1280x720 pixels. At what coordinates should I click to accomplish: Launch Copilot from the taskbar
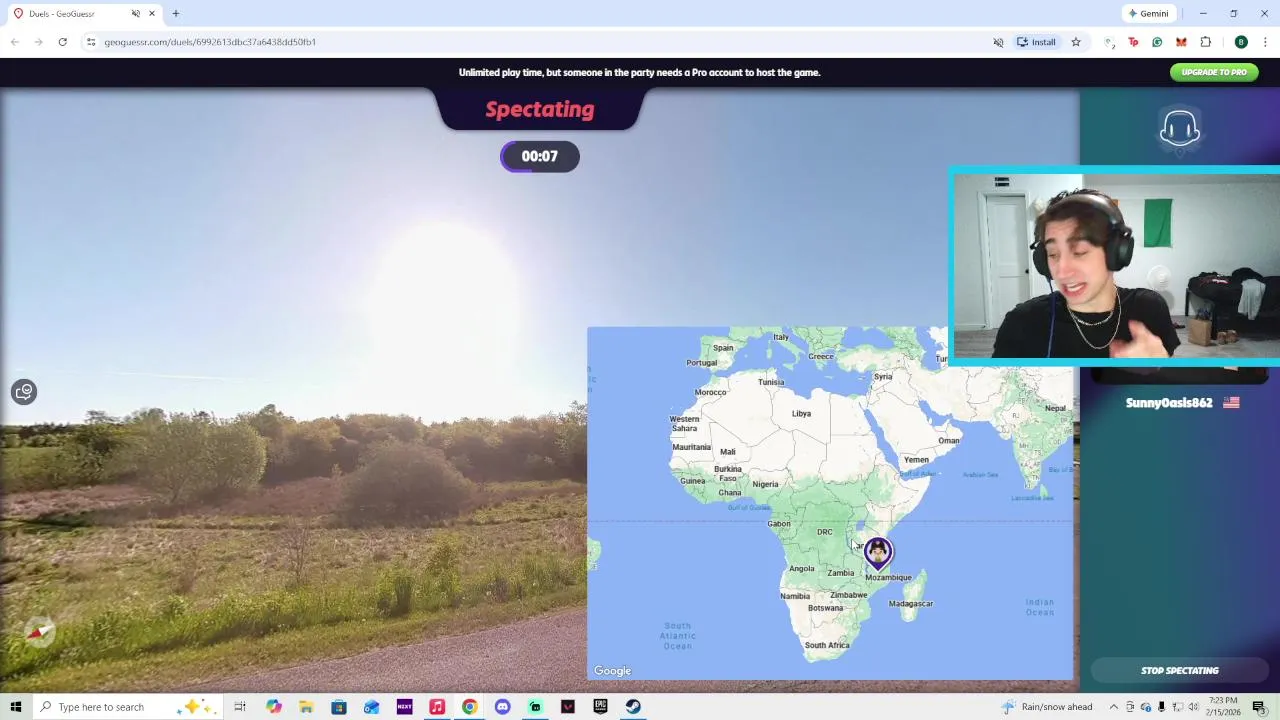(x=273, y=707)
